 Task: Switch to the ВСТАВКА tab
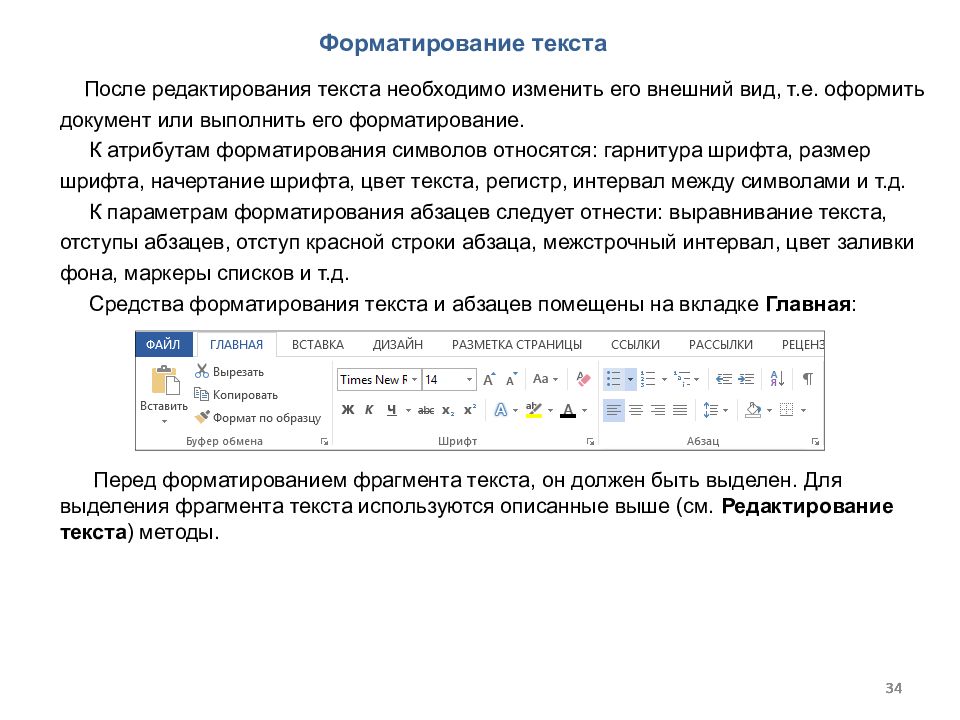coord(318,345)
